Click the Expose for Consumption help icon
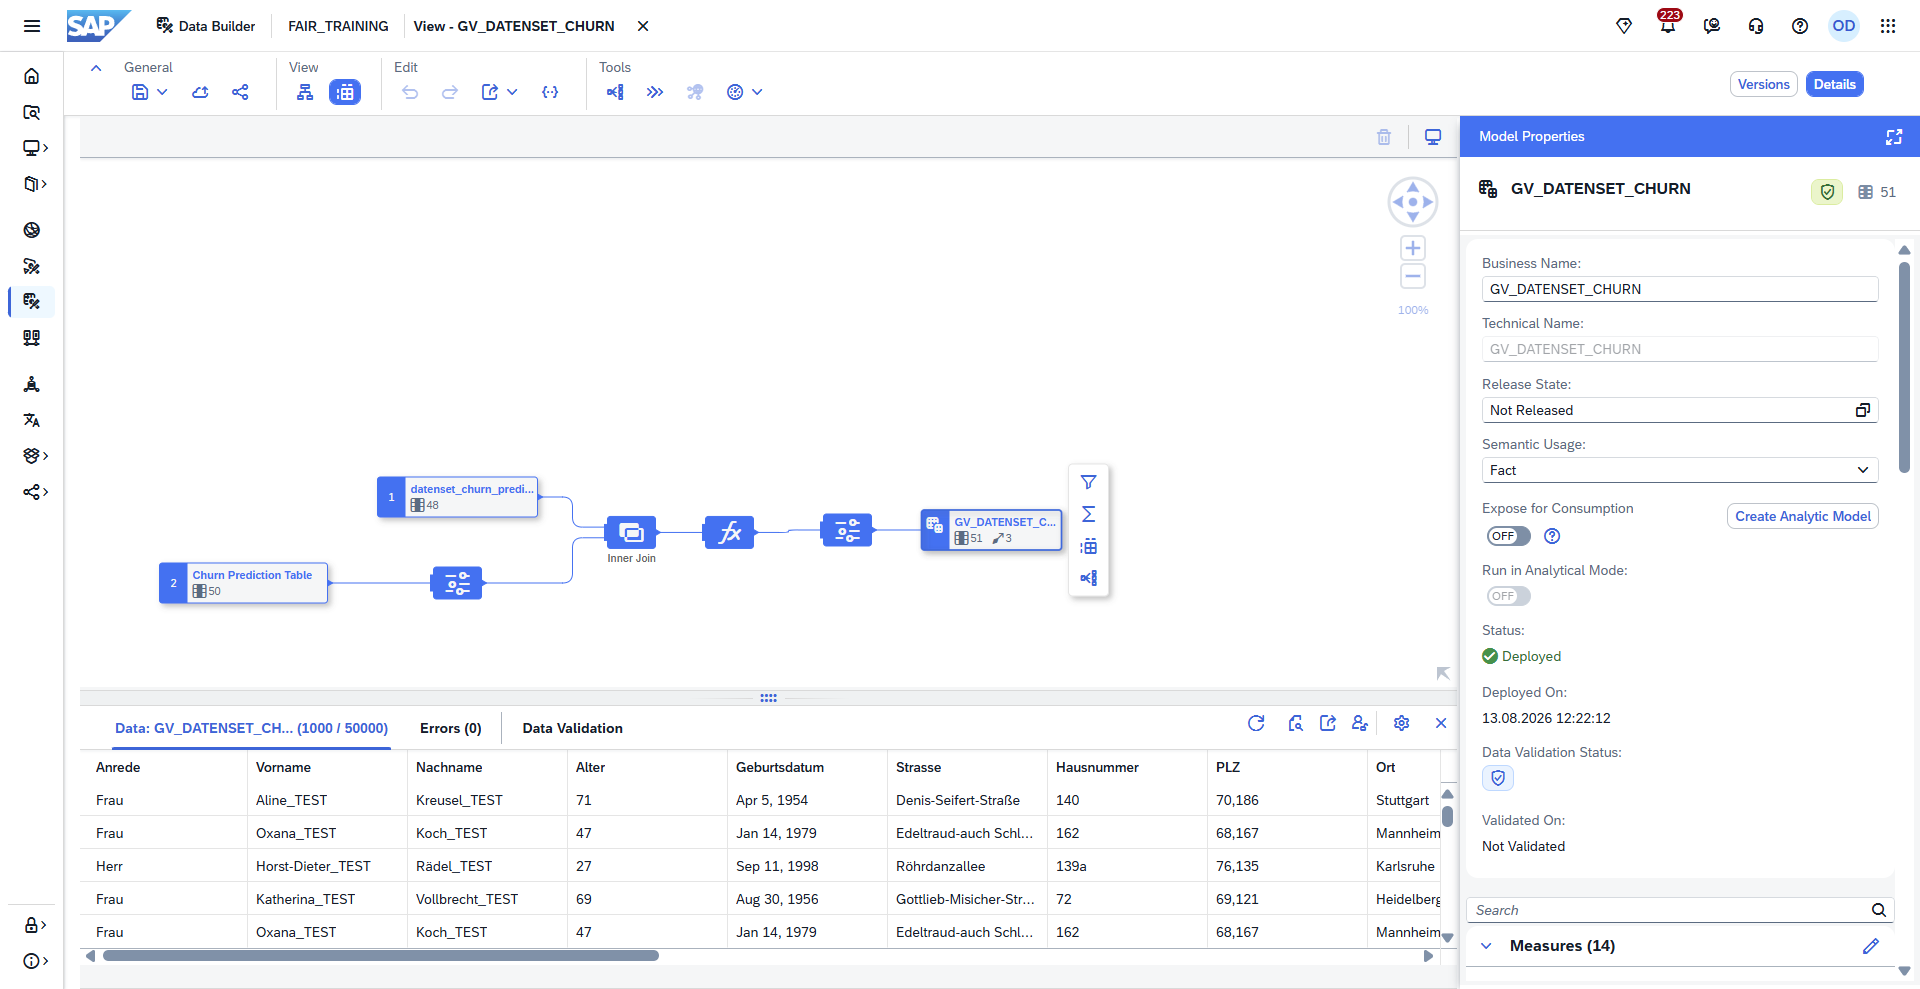This screenshot has height=989, width=1920. 1552,536
